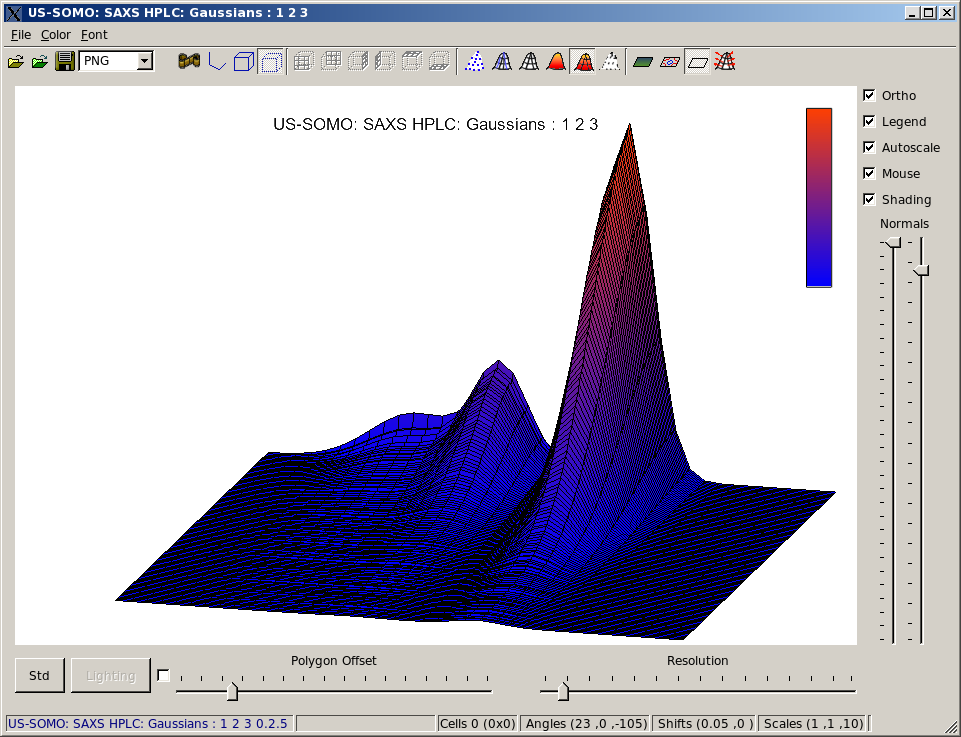Toggle the Autoscale checkbox
The width and height of the screenshot is (961, 737).
click(869, 147)
